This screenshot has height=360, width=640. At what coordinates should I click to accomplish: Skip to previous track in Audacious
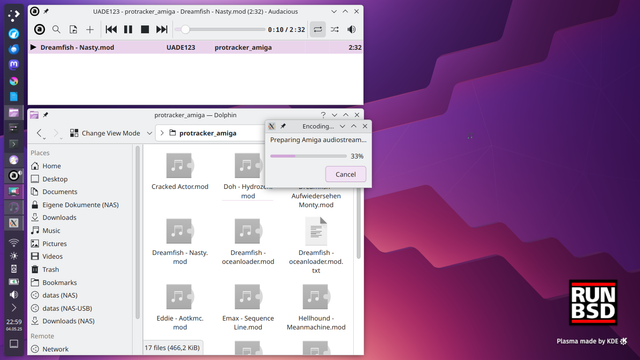click(x=111, y=29)
